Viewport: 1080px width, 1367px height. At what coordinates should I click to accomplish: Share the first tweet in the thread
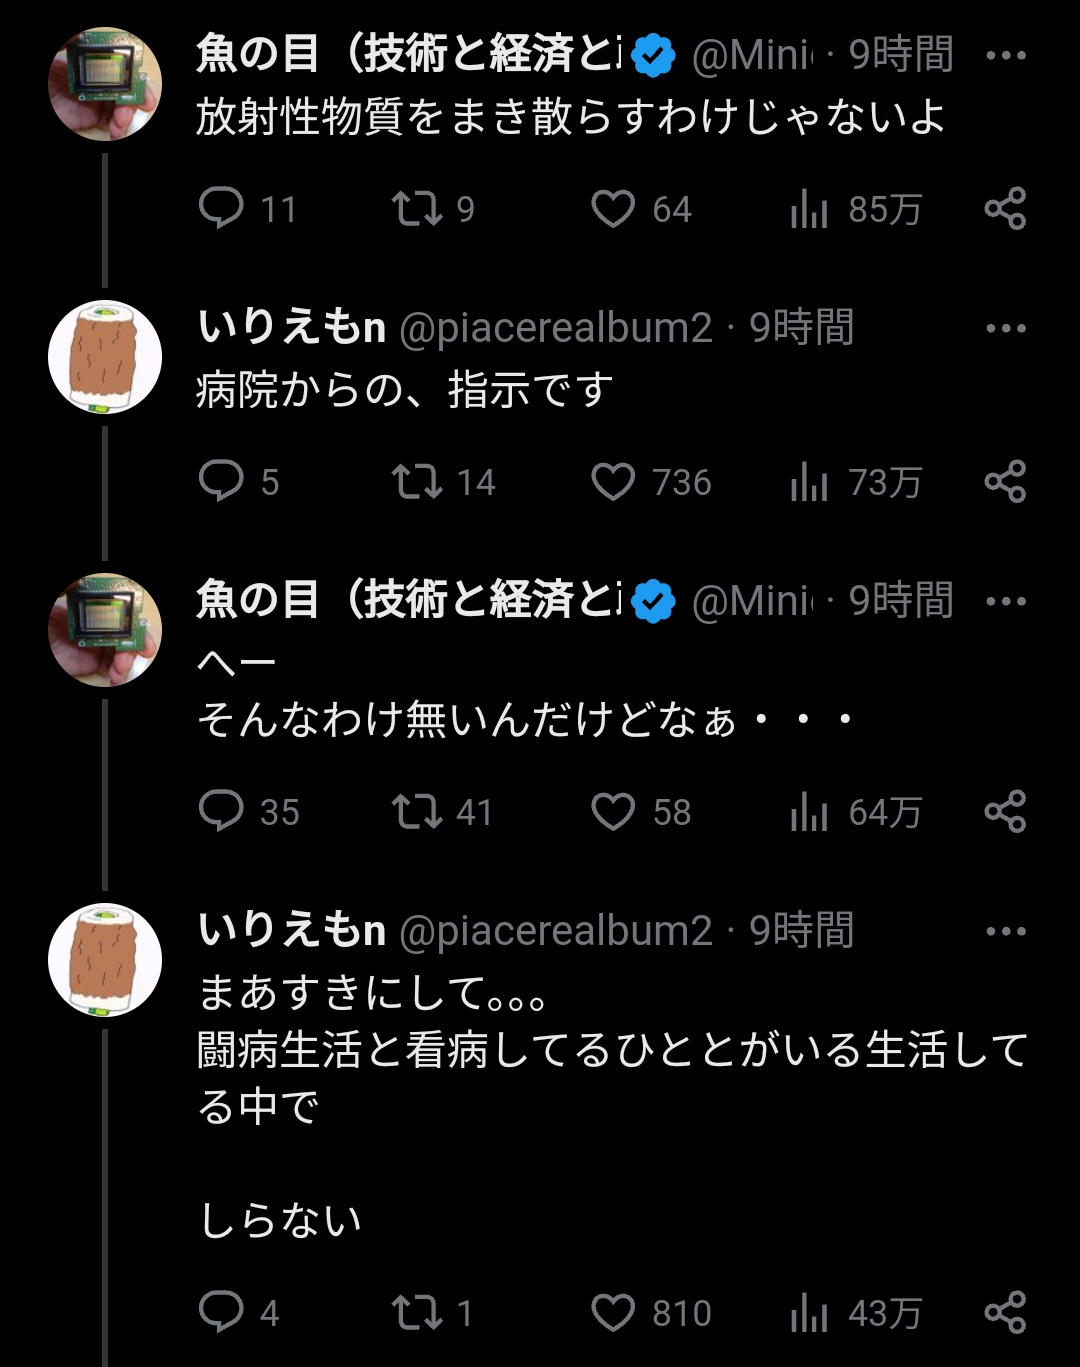pyautogui.click(x=1005, y=209)
